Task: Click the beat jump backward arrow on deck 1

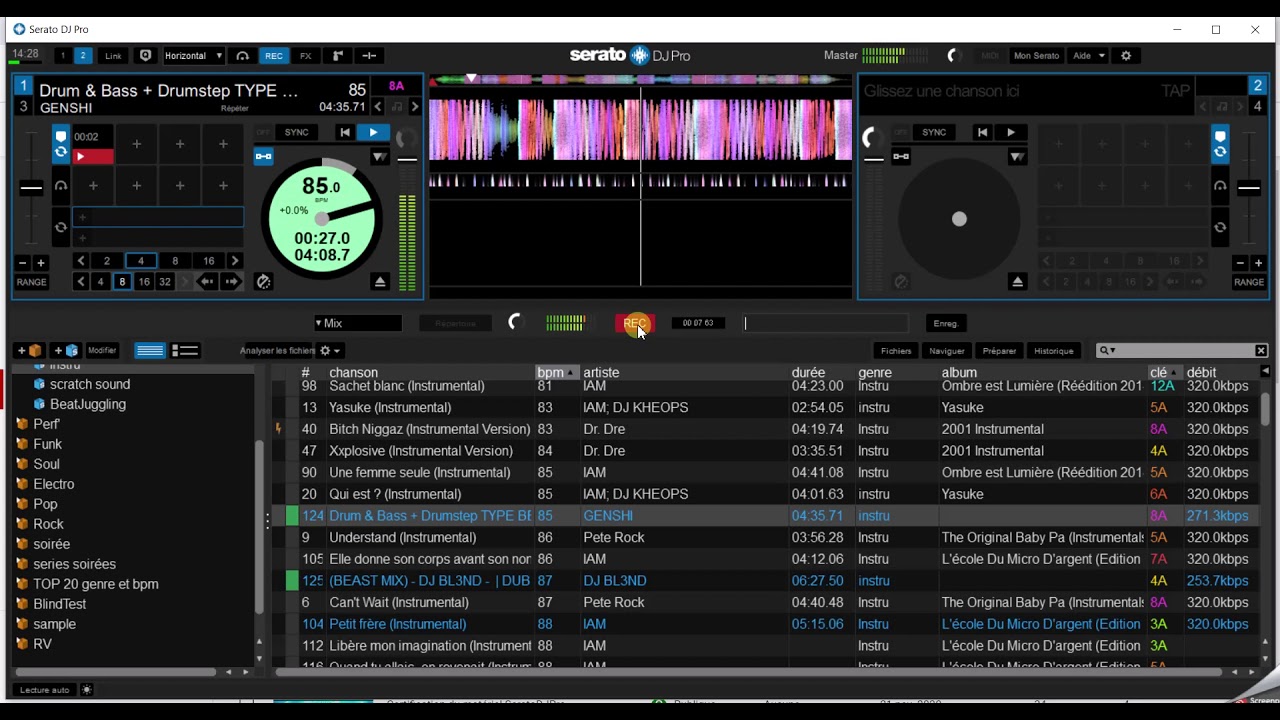Action: pyautogui.click(x=206, y=282)
